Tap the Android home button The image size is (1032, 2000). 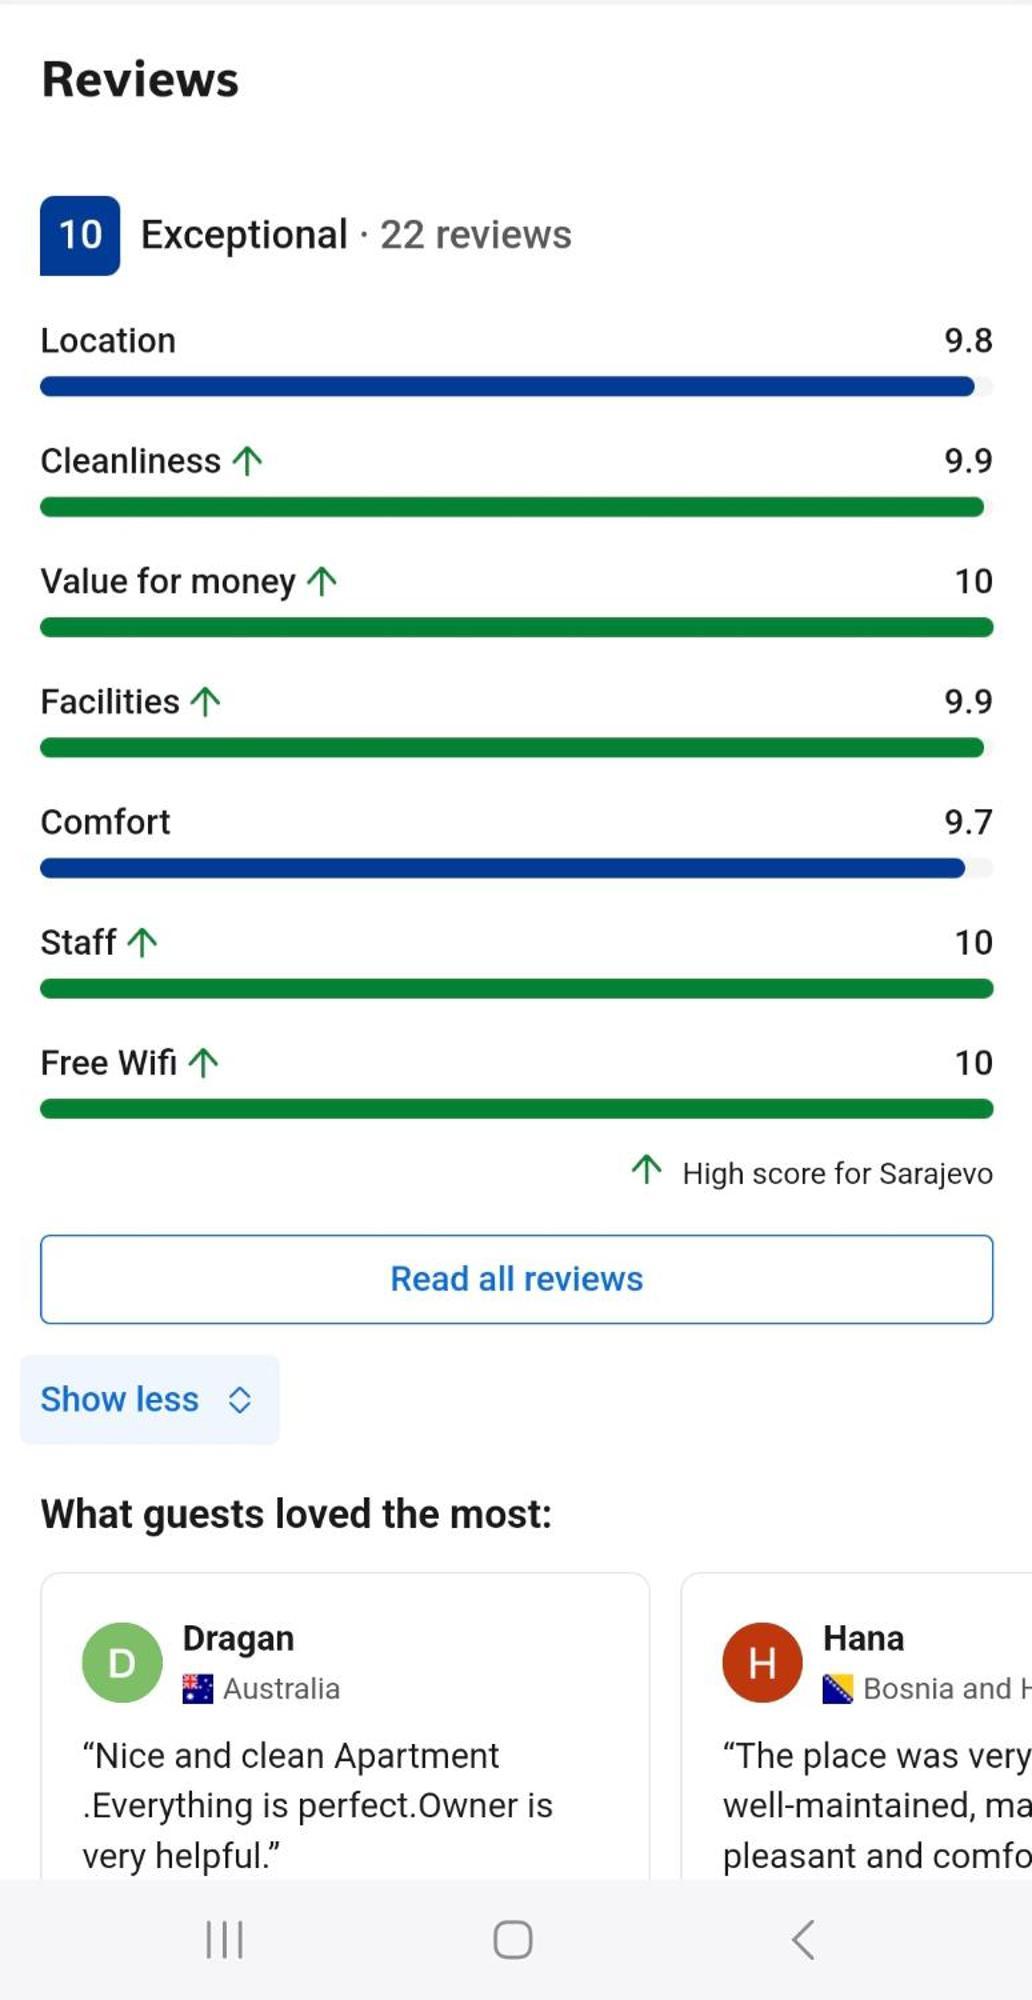click(x=513, y=1940)
